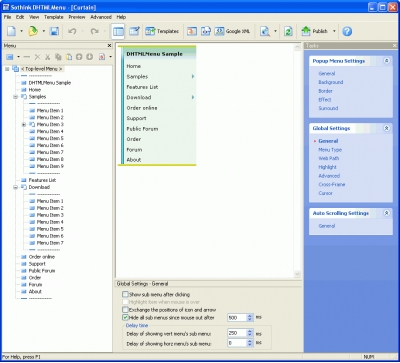
Task: Collapse the Download tree node
Action: (15, 187)
